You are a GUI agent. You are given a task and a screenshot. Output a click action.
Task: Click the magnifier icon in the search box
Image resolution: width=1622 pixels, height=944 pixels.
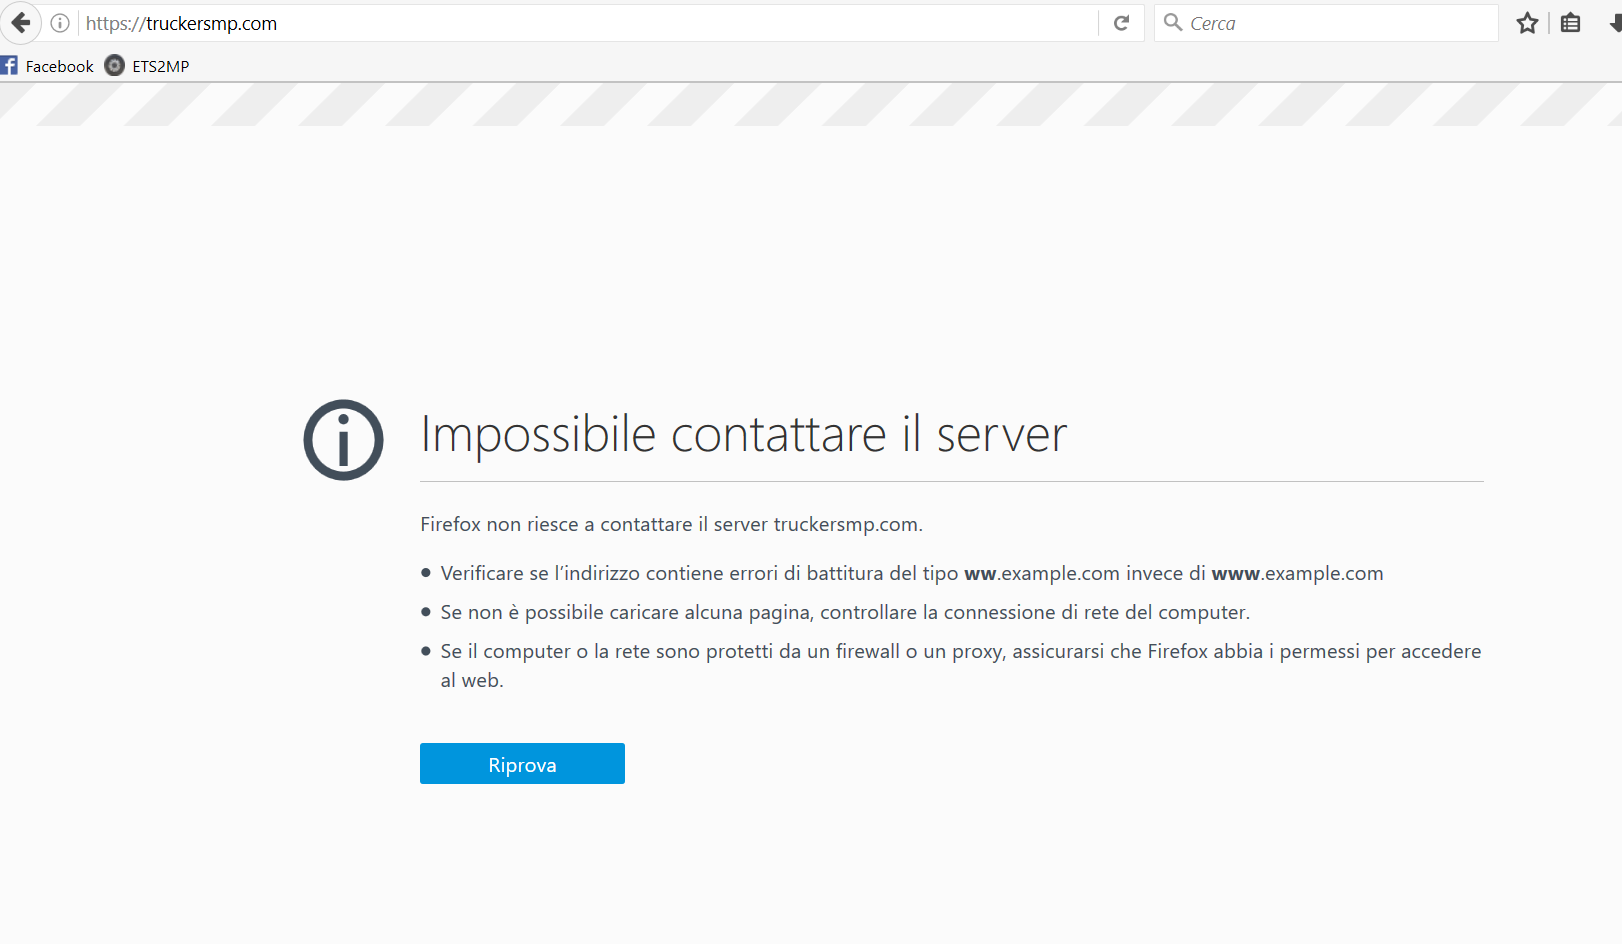(1173, 22)
